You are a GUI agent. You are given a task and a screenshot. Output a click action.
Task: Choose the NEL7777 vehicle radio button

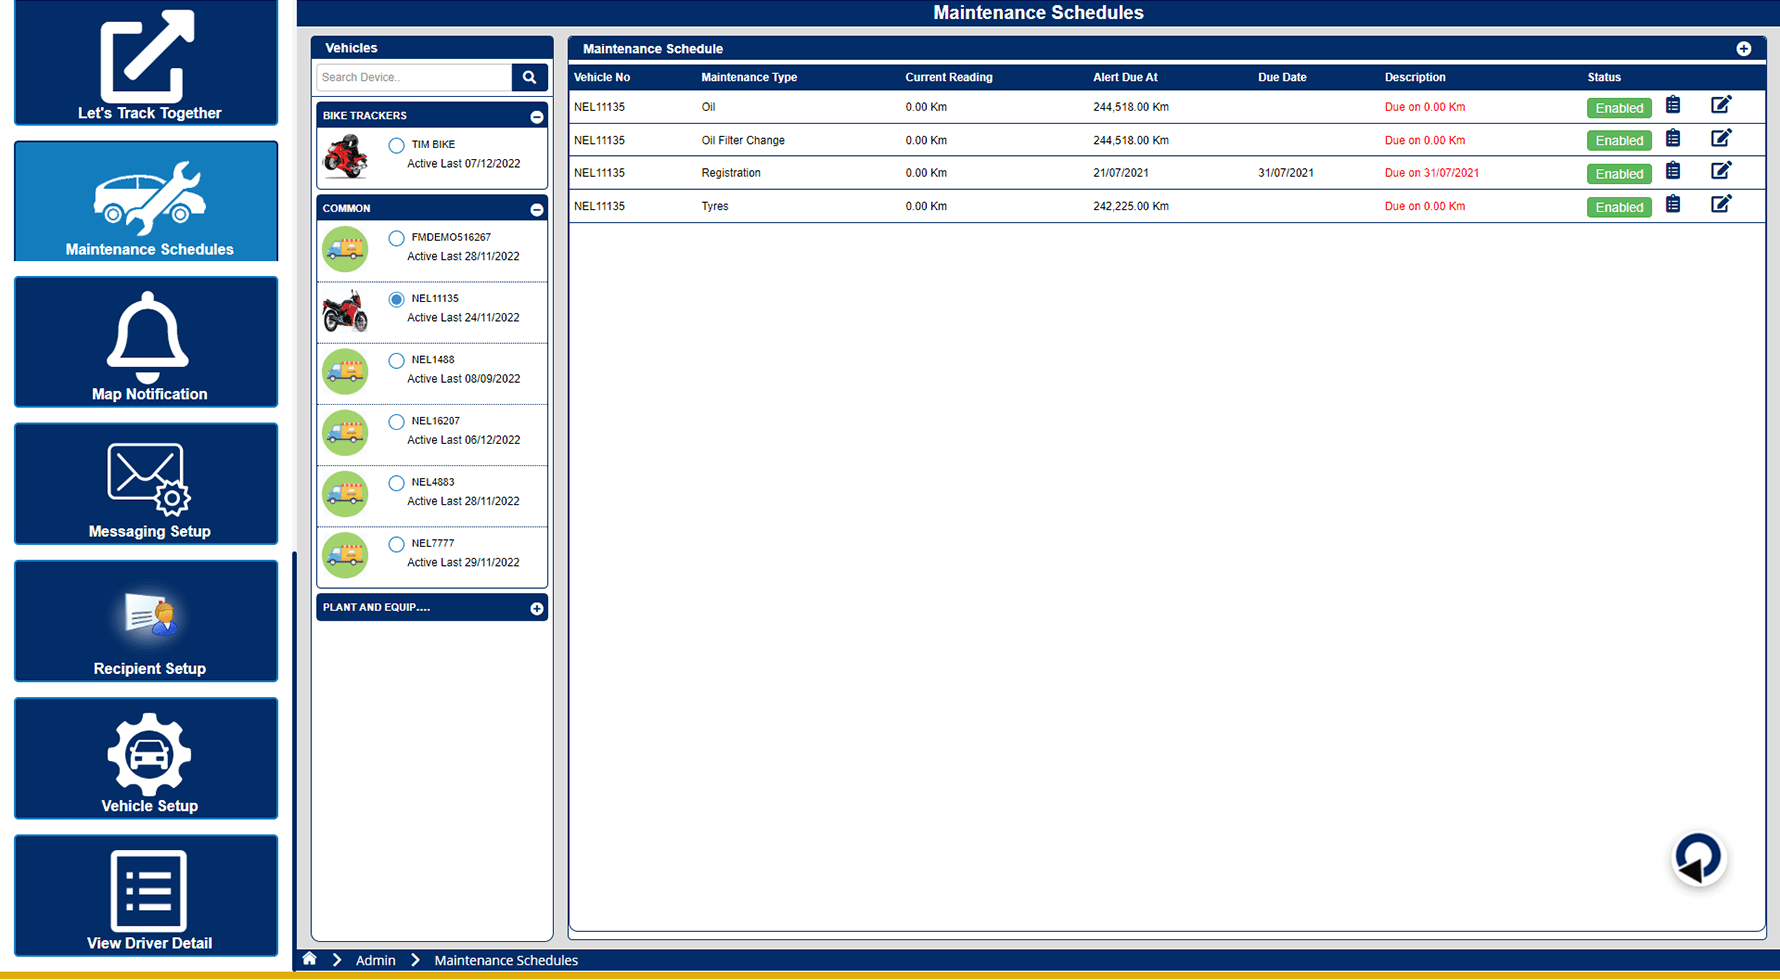coord(397,544)
